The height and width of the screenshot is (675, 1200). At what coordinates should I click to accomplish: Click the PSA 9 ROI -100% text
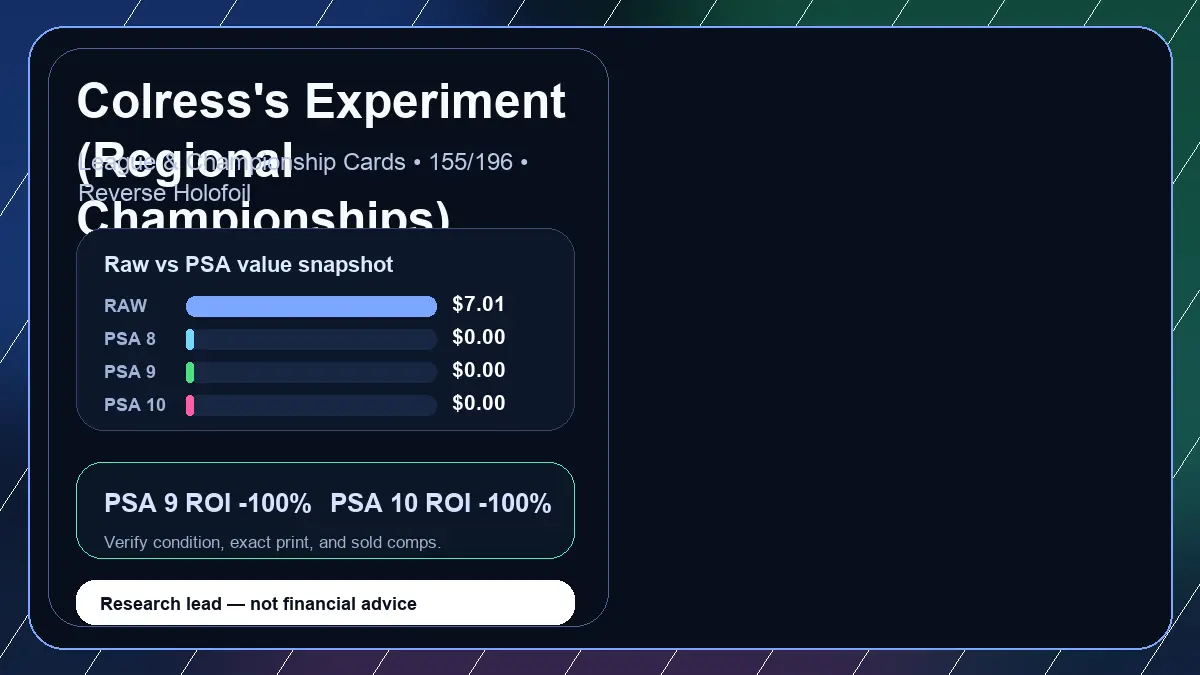click(208, 504)
